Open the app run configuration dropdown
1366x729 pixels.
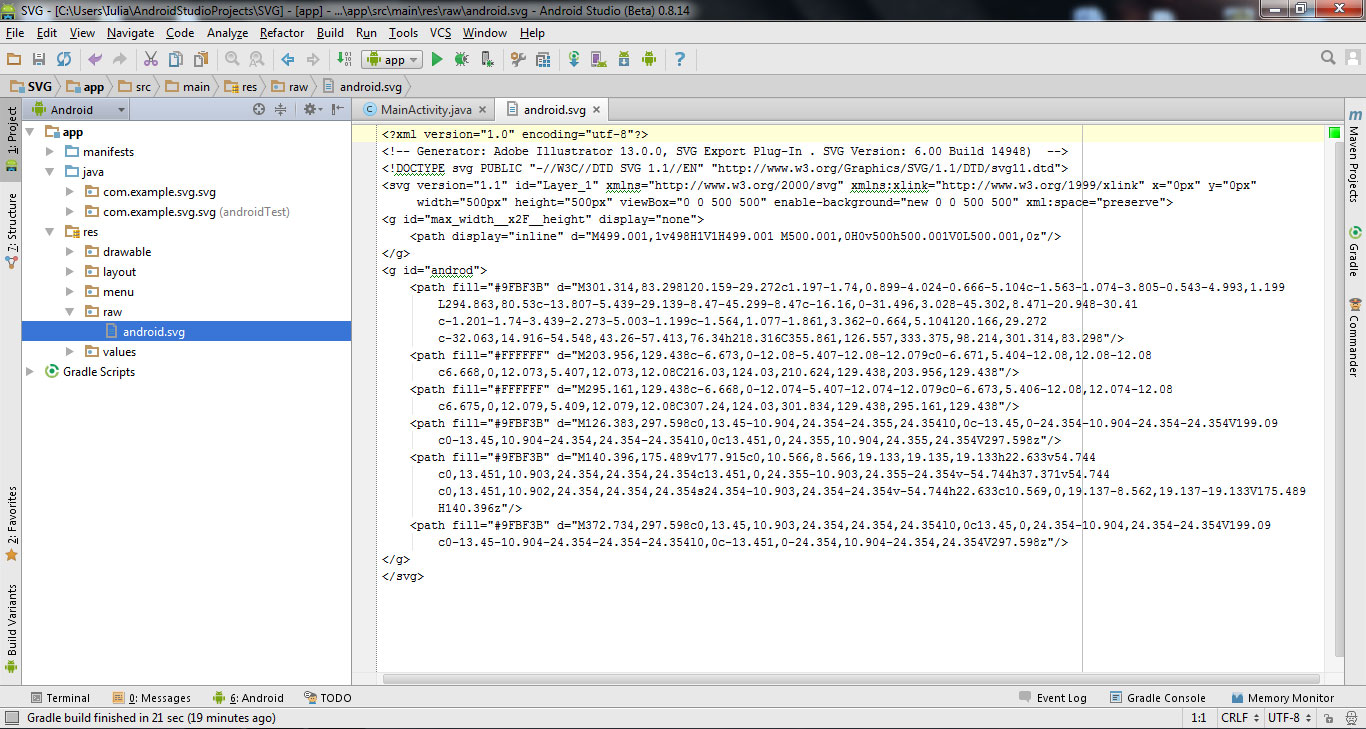392,60
